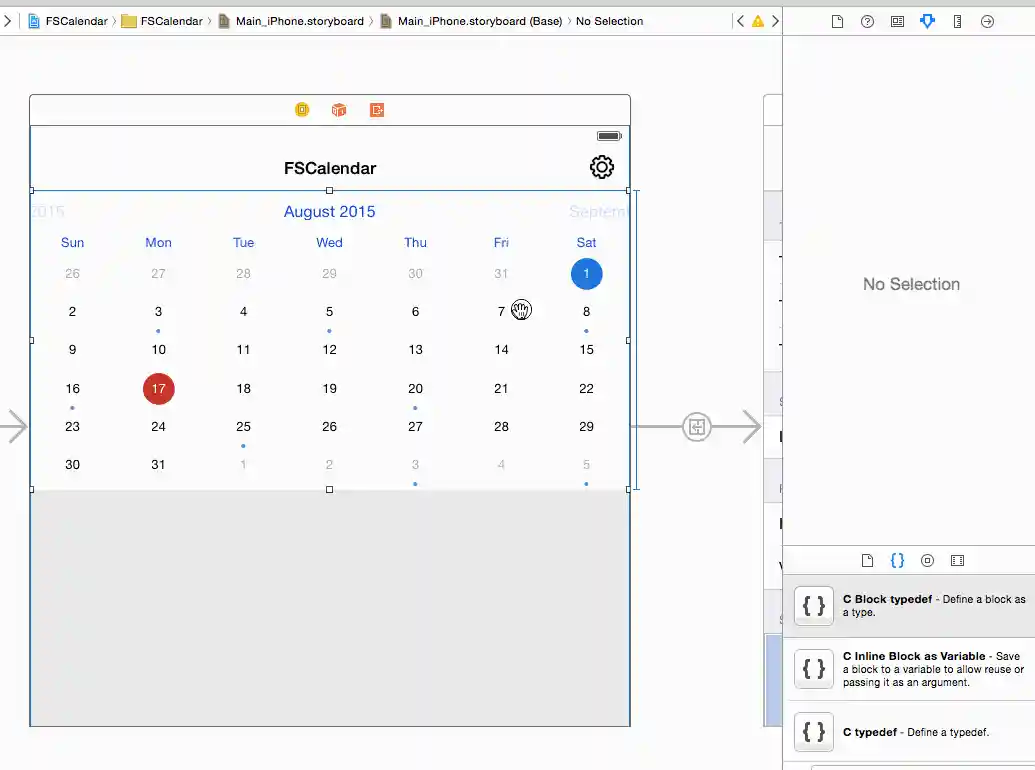Select blue-highlighted date 1 on Saturday
Viewport: 1035px width, 770px height.
click(x=586, y=273)
